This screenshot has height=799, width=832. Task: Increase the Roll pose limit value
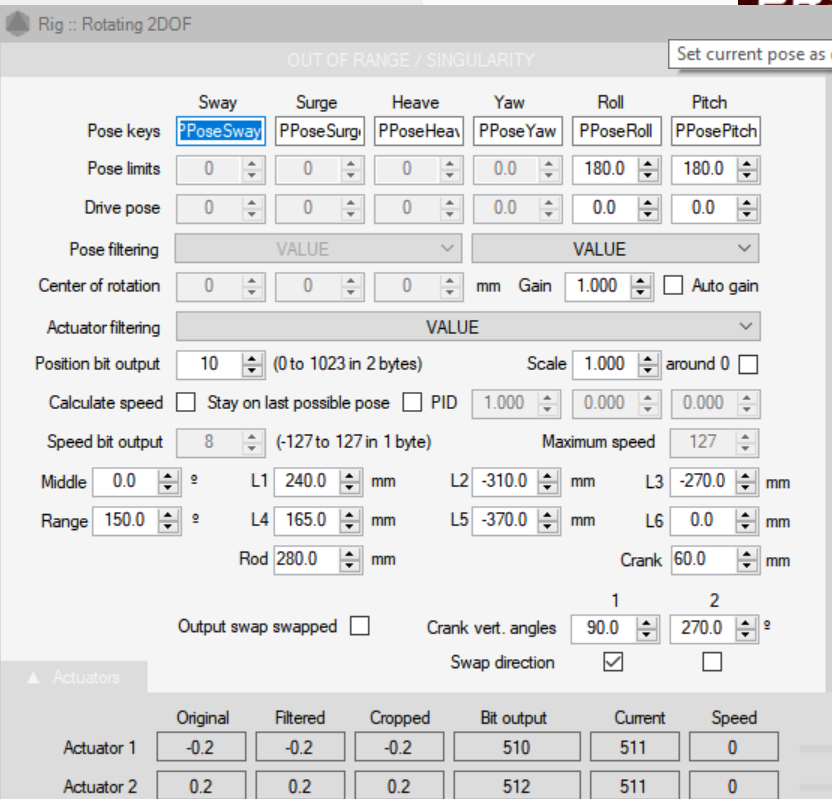[648, 164]
